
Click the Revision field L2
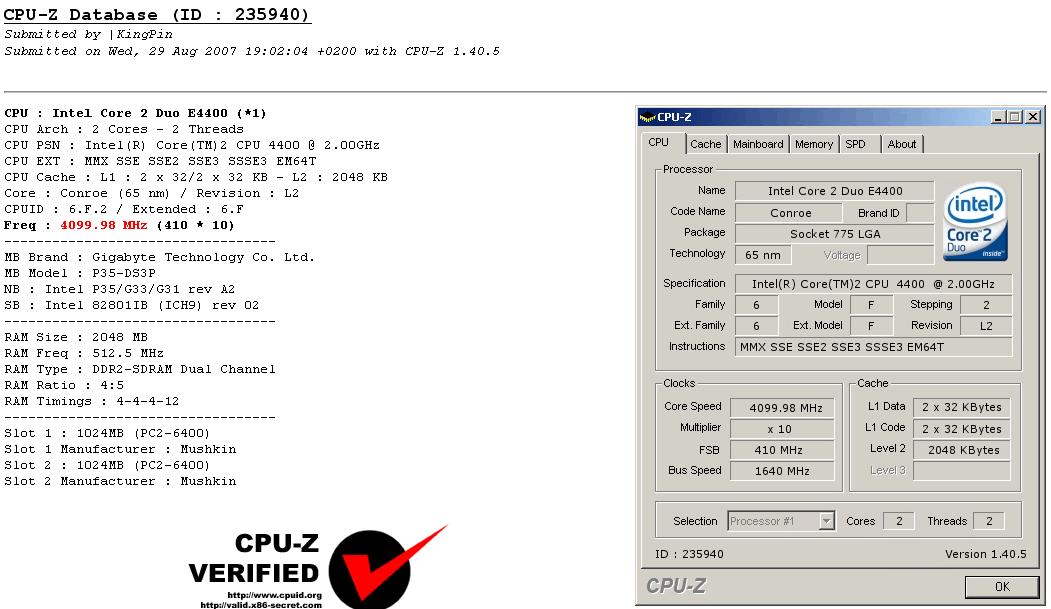tap(986, 326)
